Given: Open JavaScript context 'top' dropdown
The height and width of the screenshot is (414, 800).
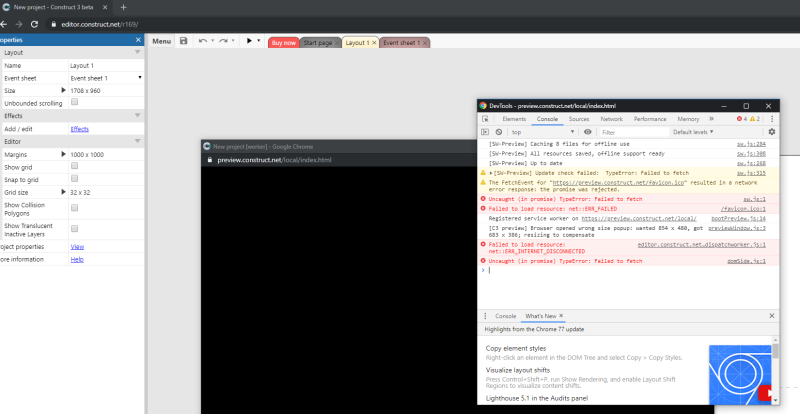Looking at the screenshot, I should click(x=543, y=132).
